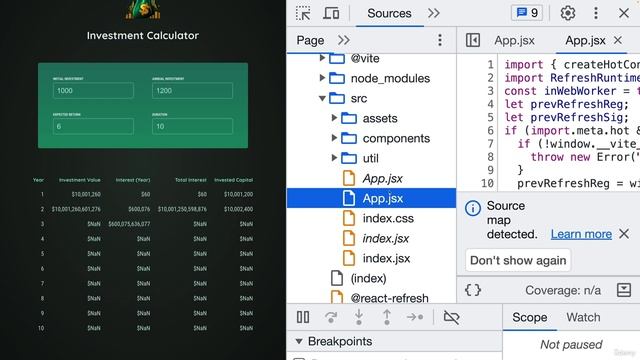The height and width of the screenshot is (360, 640).
Task: Click the Investment Calculator heading
Action: [x=143, y=36]
